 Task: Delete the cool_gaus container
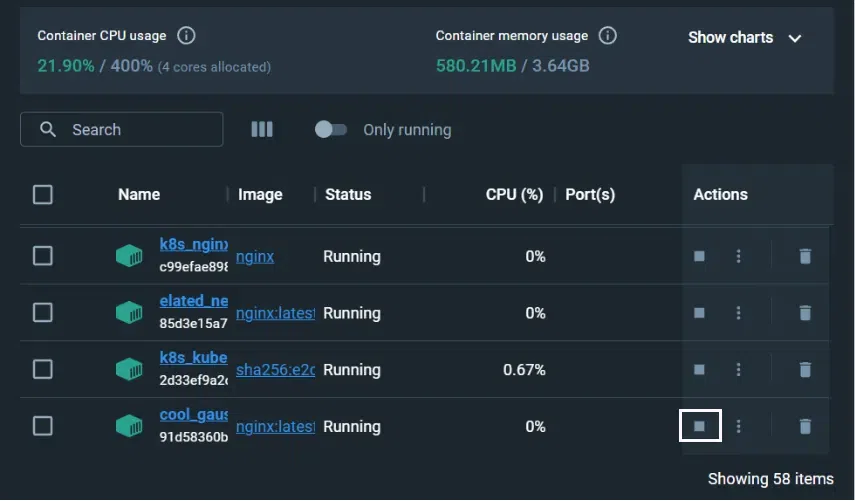pos(805,426)
